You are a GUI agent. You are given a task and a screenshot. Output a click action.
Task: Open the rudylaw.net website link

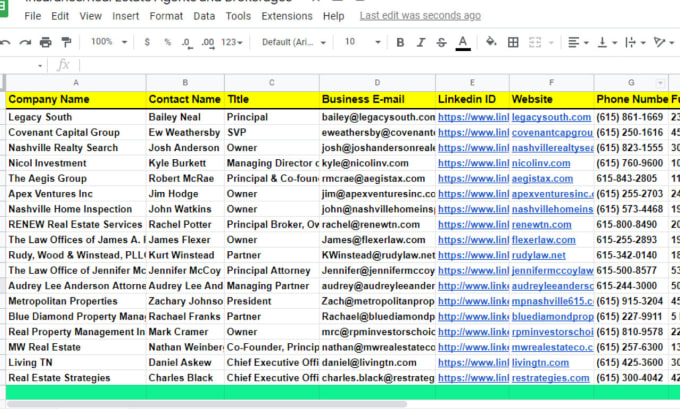click(539, 255)
